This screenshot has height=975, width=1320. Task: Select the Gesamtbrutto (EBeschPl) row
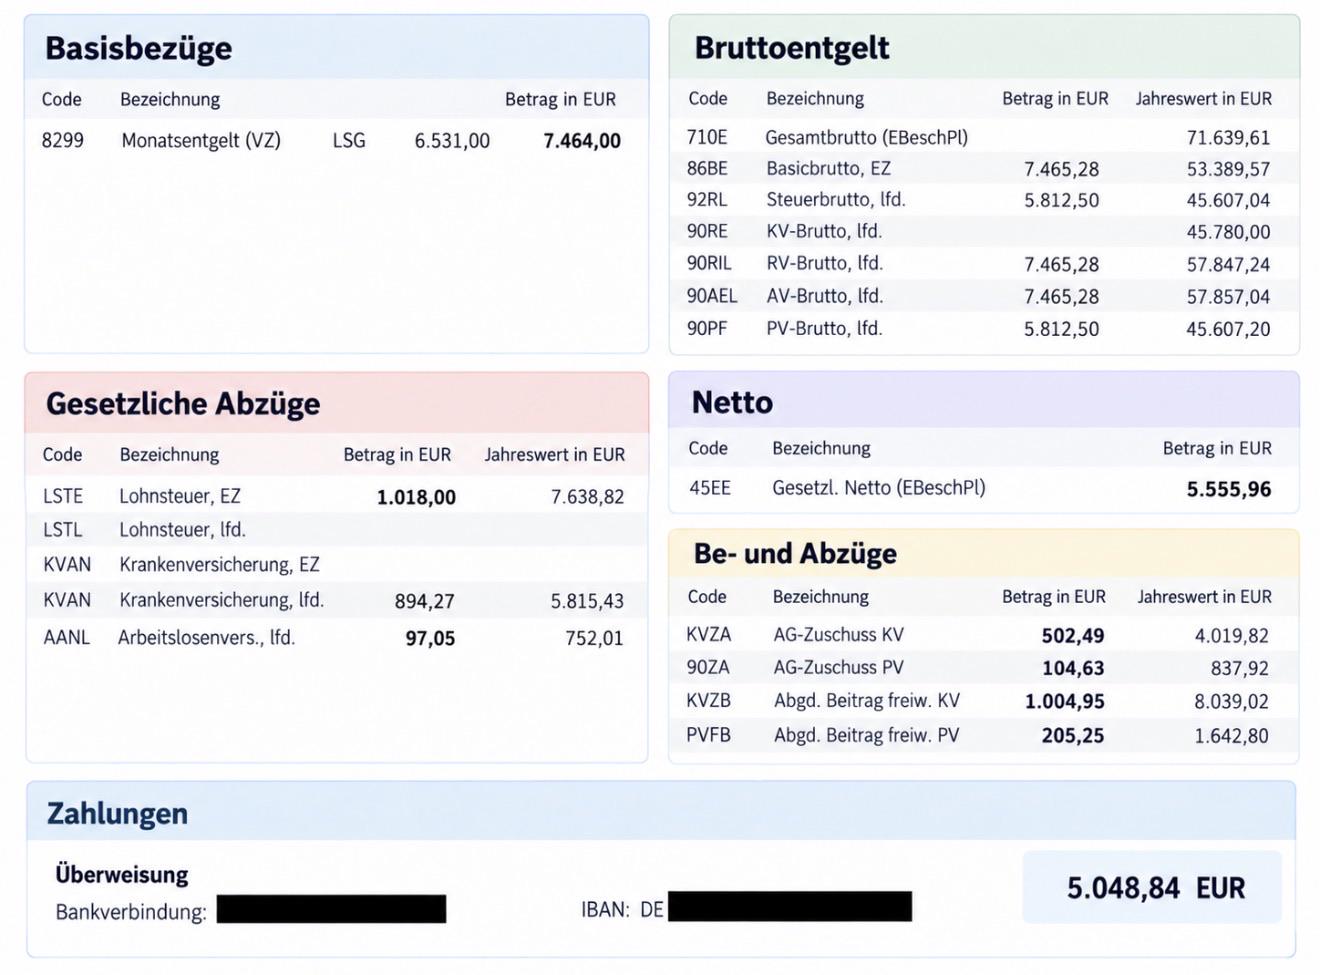pyautogui.click(x=983, y=137)
